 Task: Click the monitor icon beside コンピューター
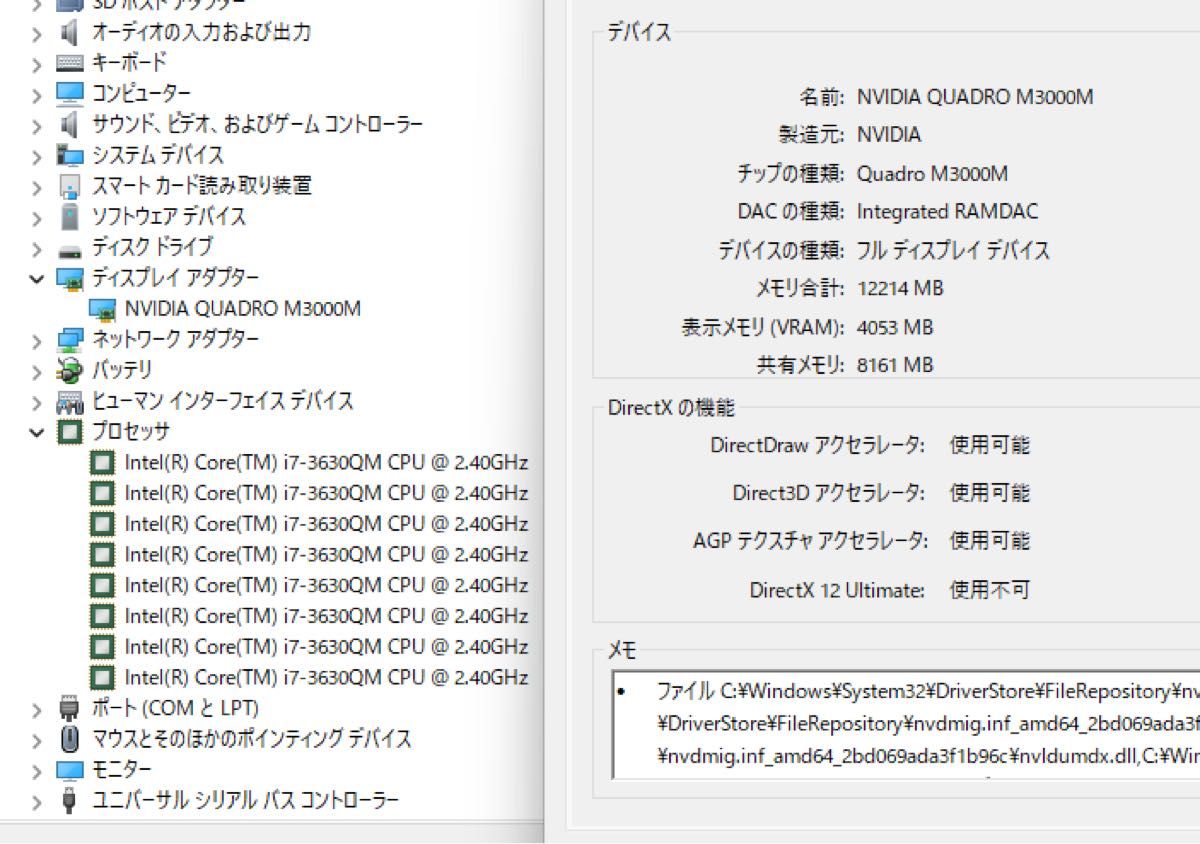click(69, 94)
